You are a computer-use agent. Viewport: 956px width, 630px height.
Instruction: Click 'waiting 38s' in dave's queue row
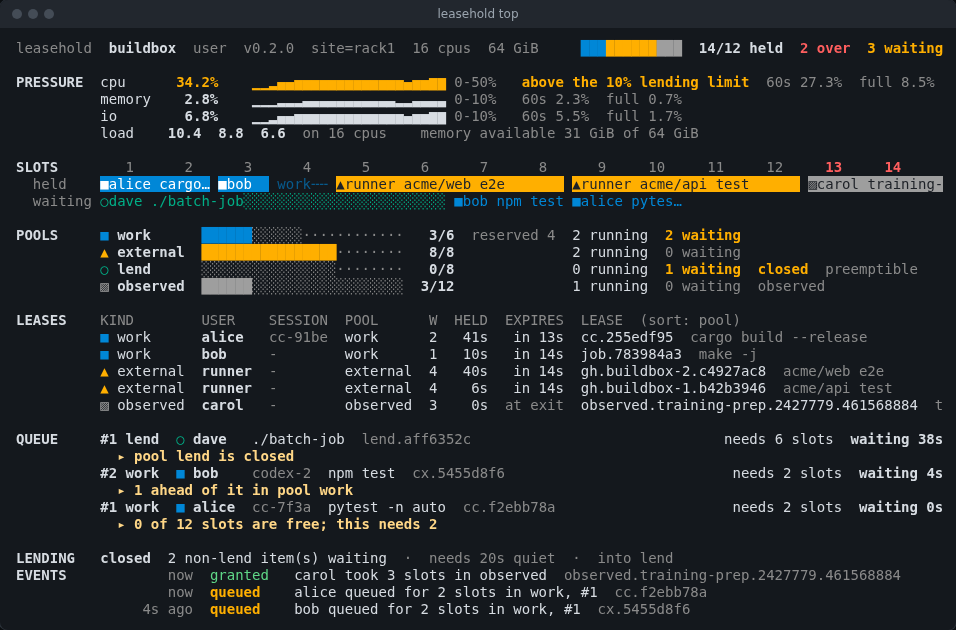pyautogui.click(x=896, y=440)
